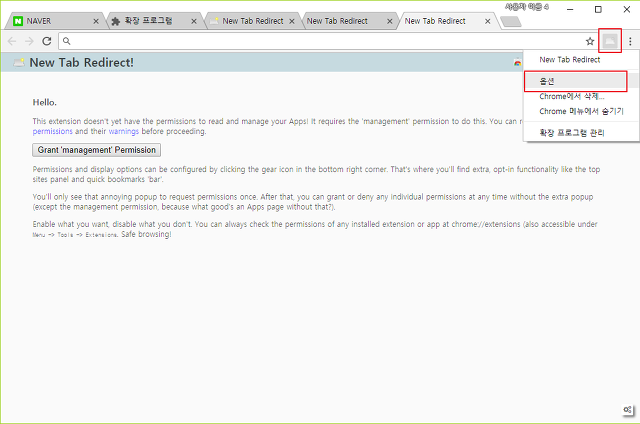Open a new tab with the new-tab button
Image resolution: width=640 pixels, height=424 pixels.
(511, 21)
